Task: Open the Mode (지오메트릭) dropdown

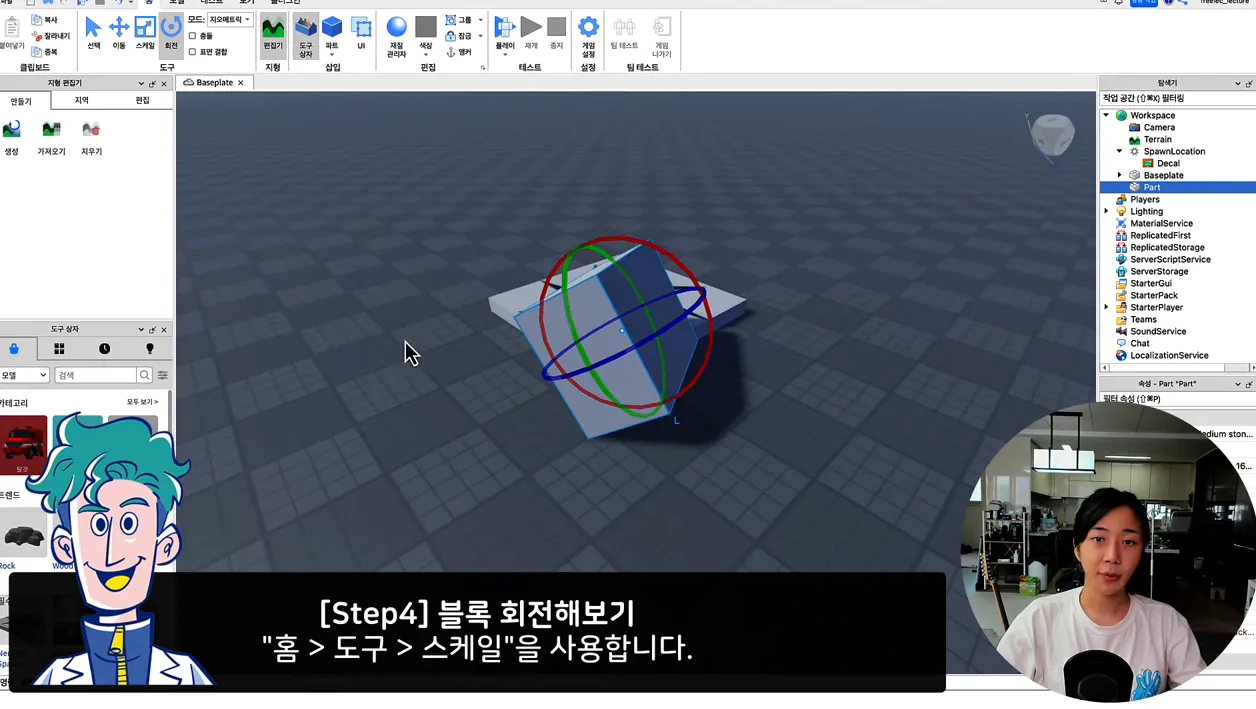Action: [x=229, y=20]
